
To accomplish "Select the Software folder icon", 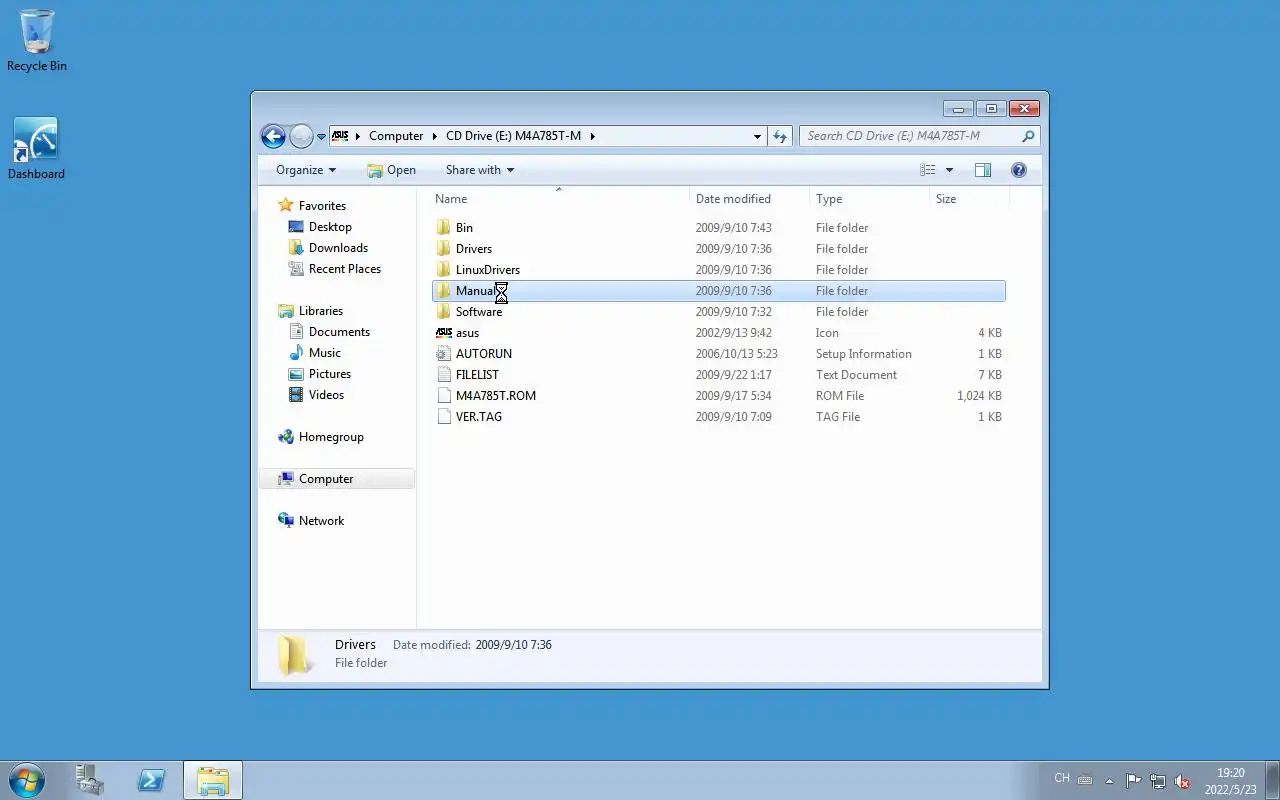I will pyautogui.click(x=444, y=312).
